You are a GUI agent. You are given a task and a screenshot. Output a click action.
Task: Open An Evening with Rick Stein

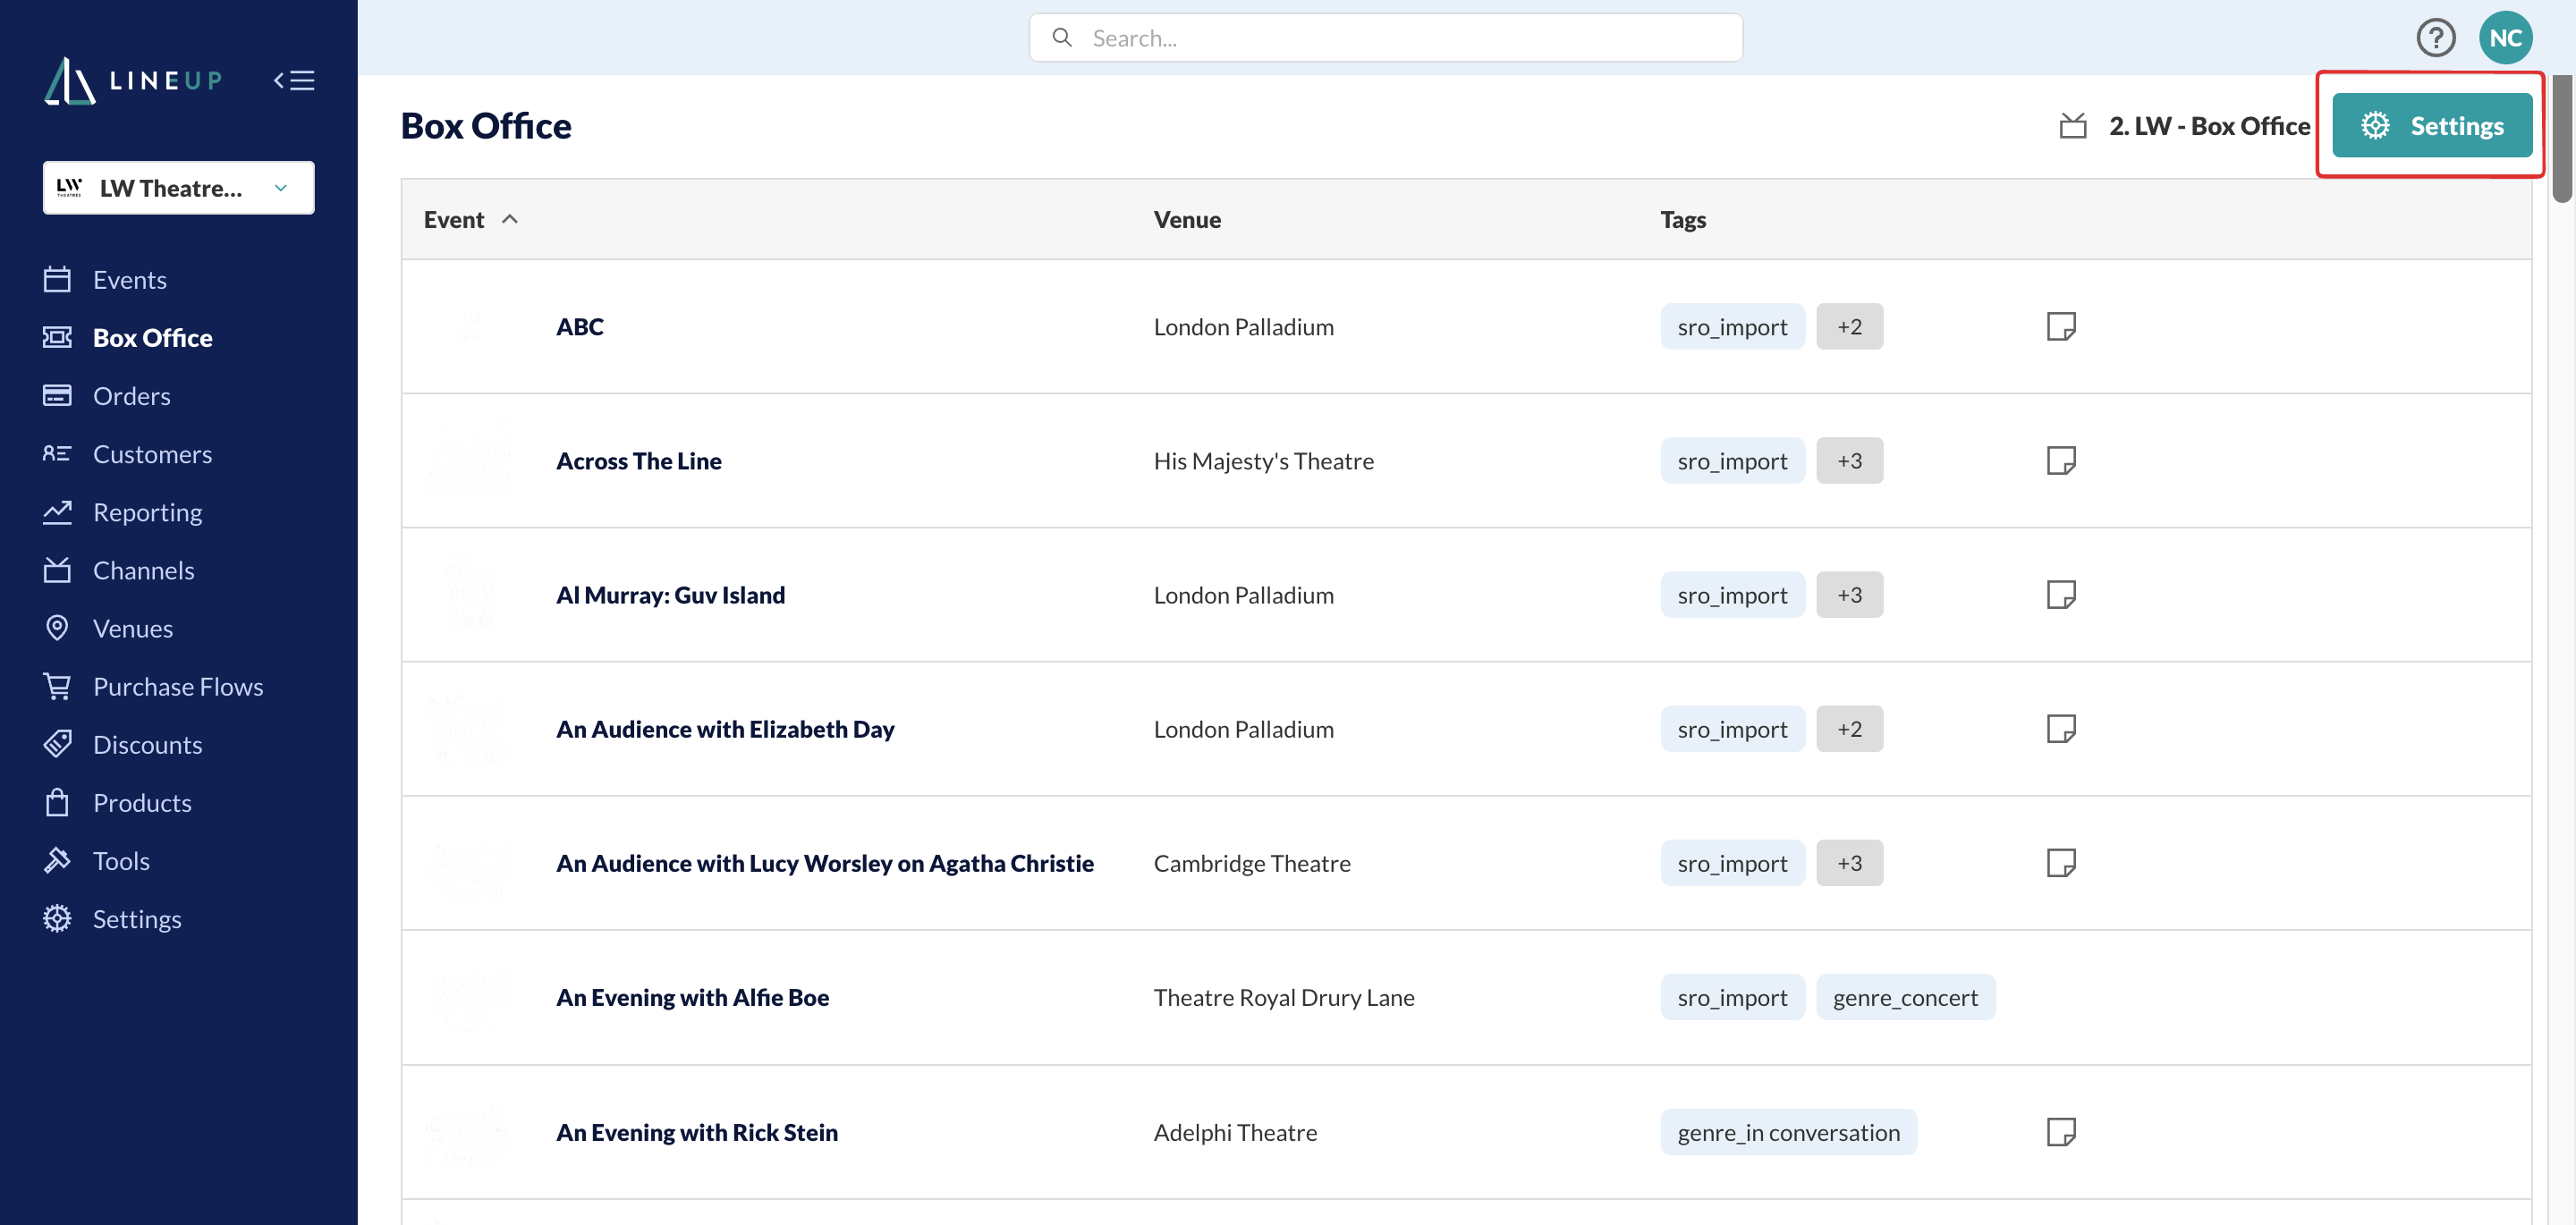point(697,1131)
